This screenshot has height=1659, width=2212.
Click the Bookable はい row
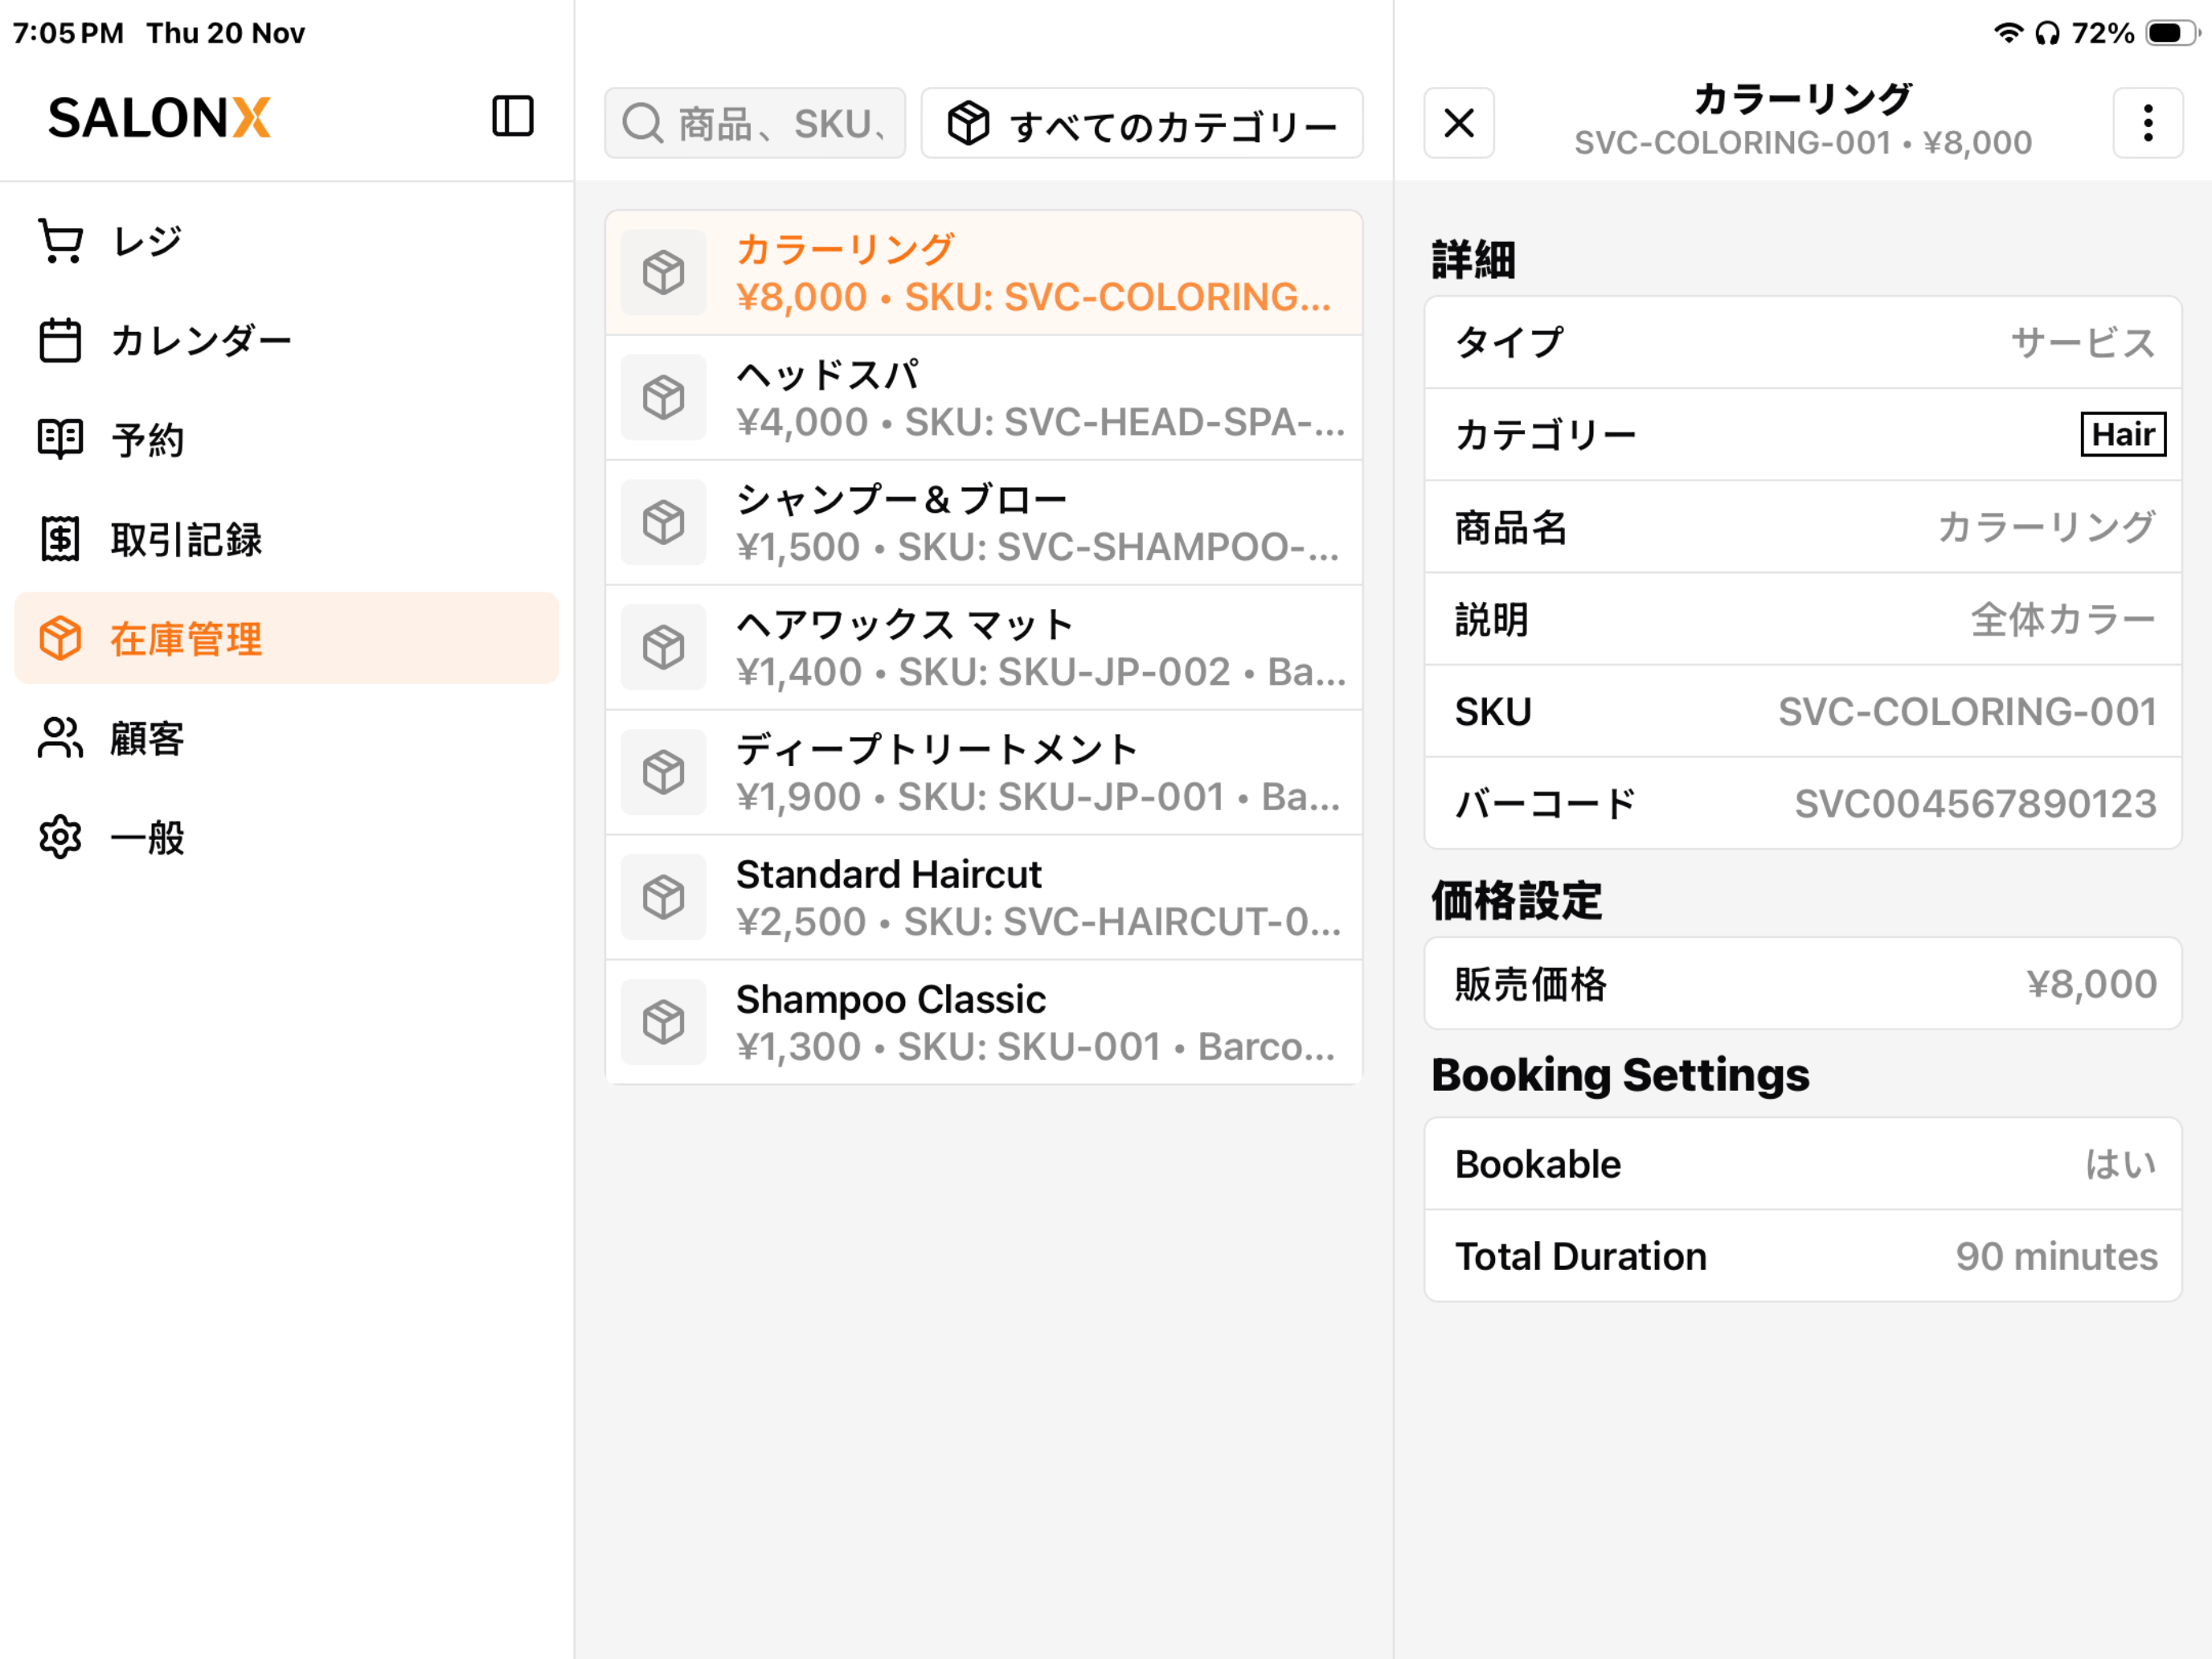(1803, 1164)
